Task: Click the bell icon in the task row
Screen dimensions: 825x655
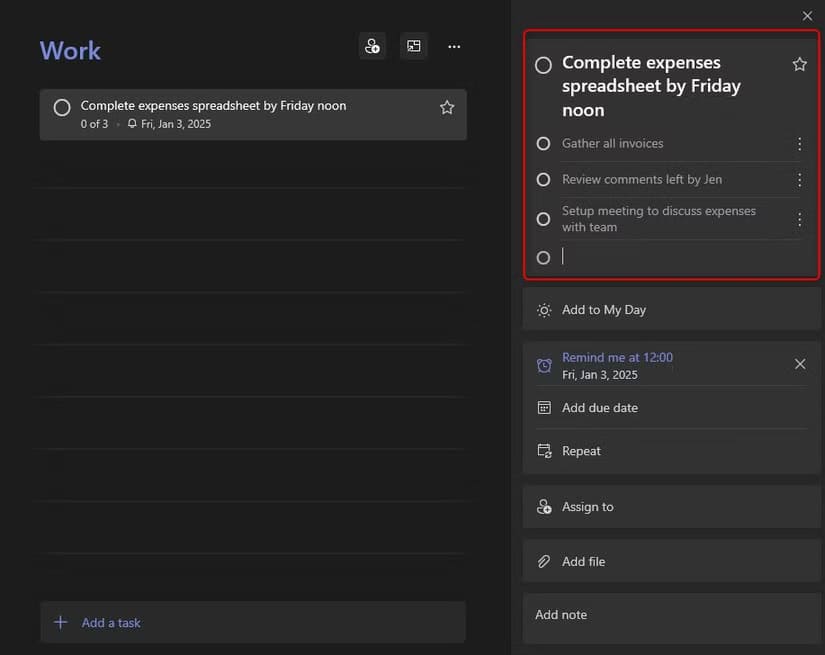Action: pos(132,124)
